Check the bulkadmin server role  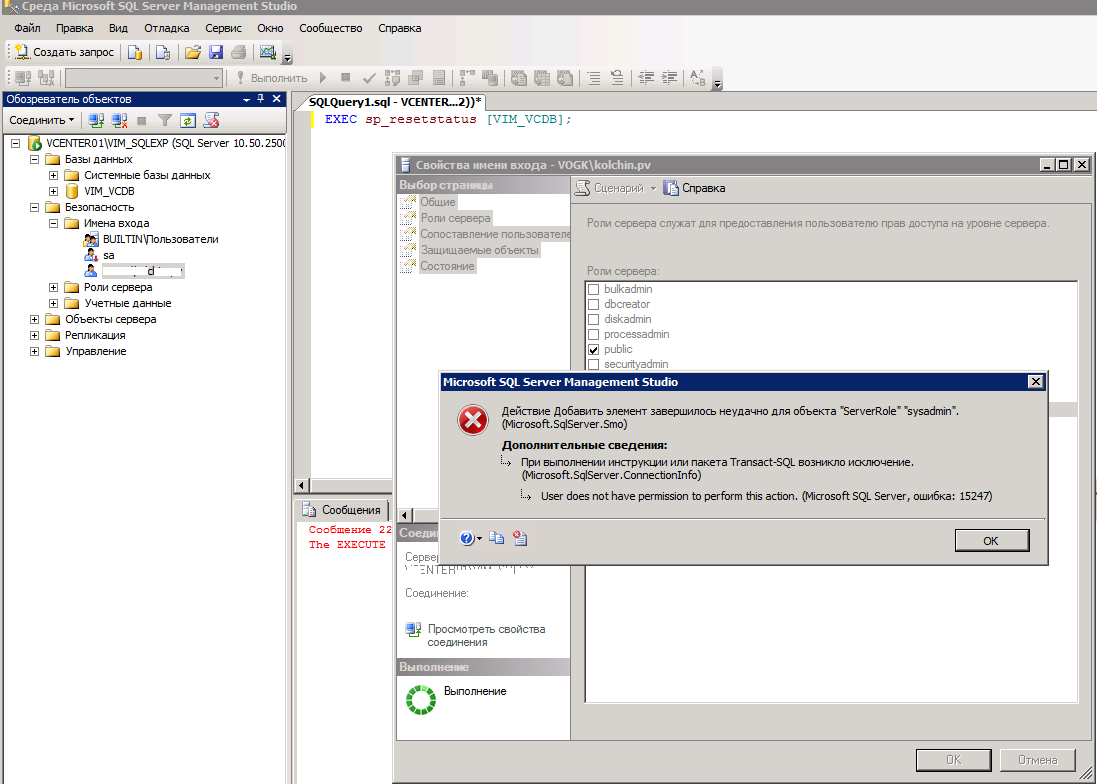tap(593, 290)
